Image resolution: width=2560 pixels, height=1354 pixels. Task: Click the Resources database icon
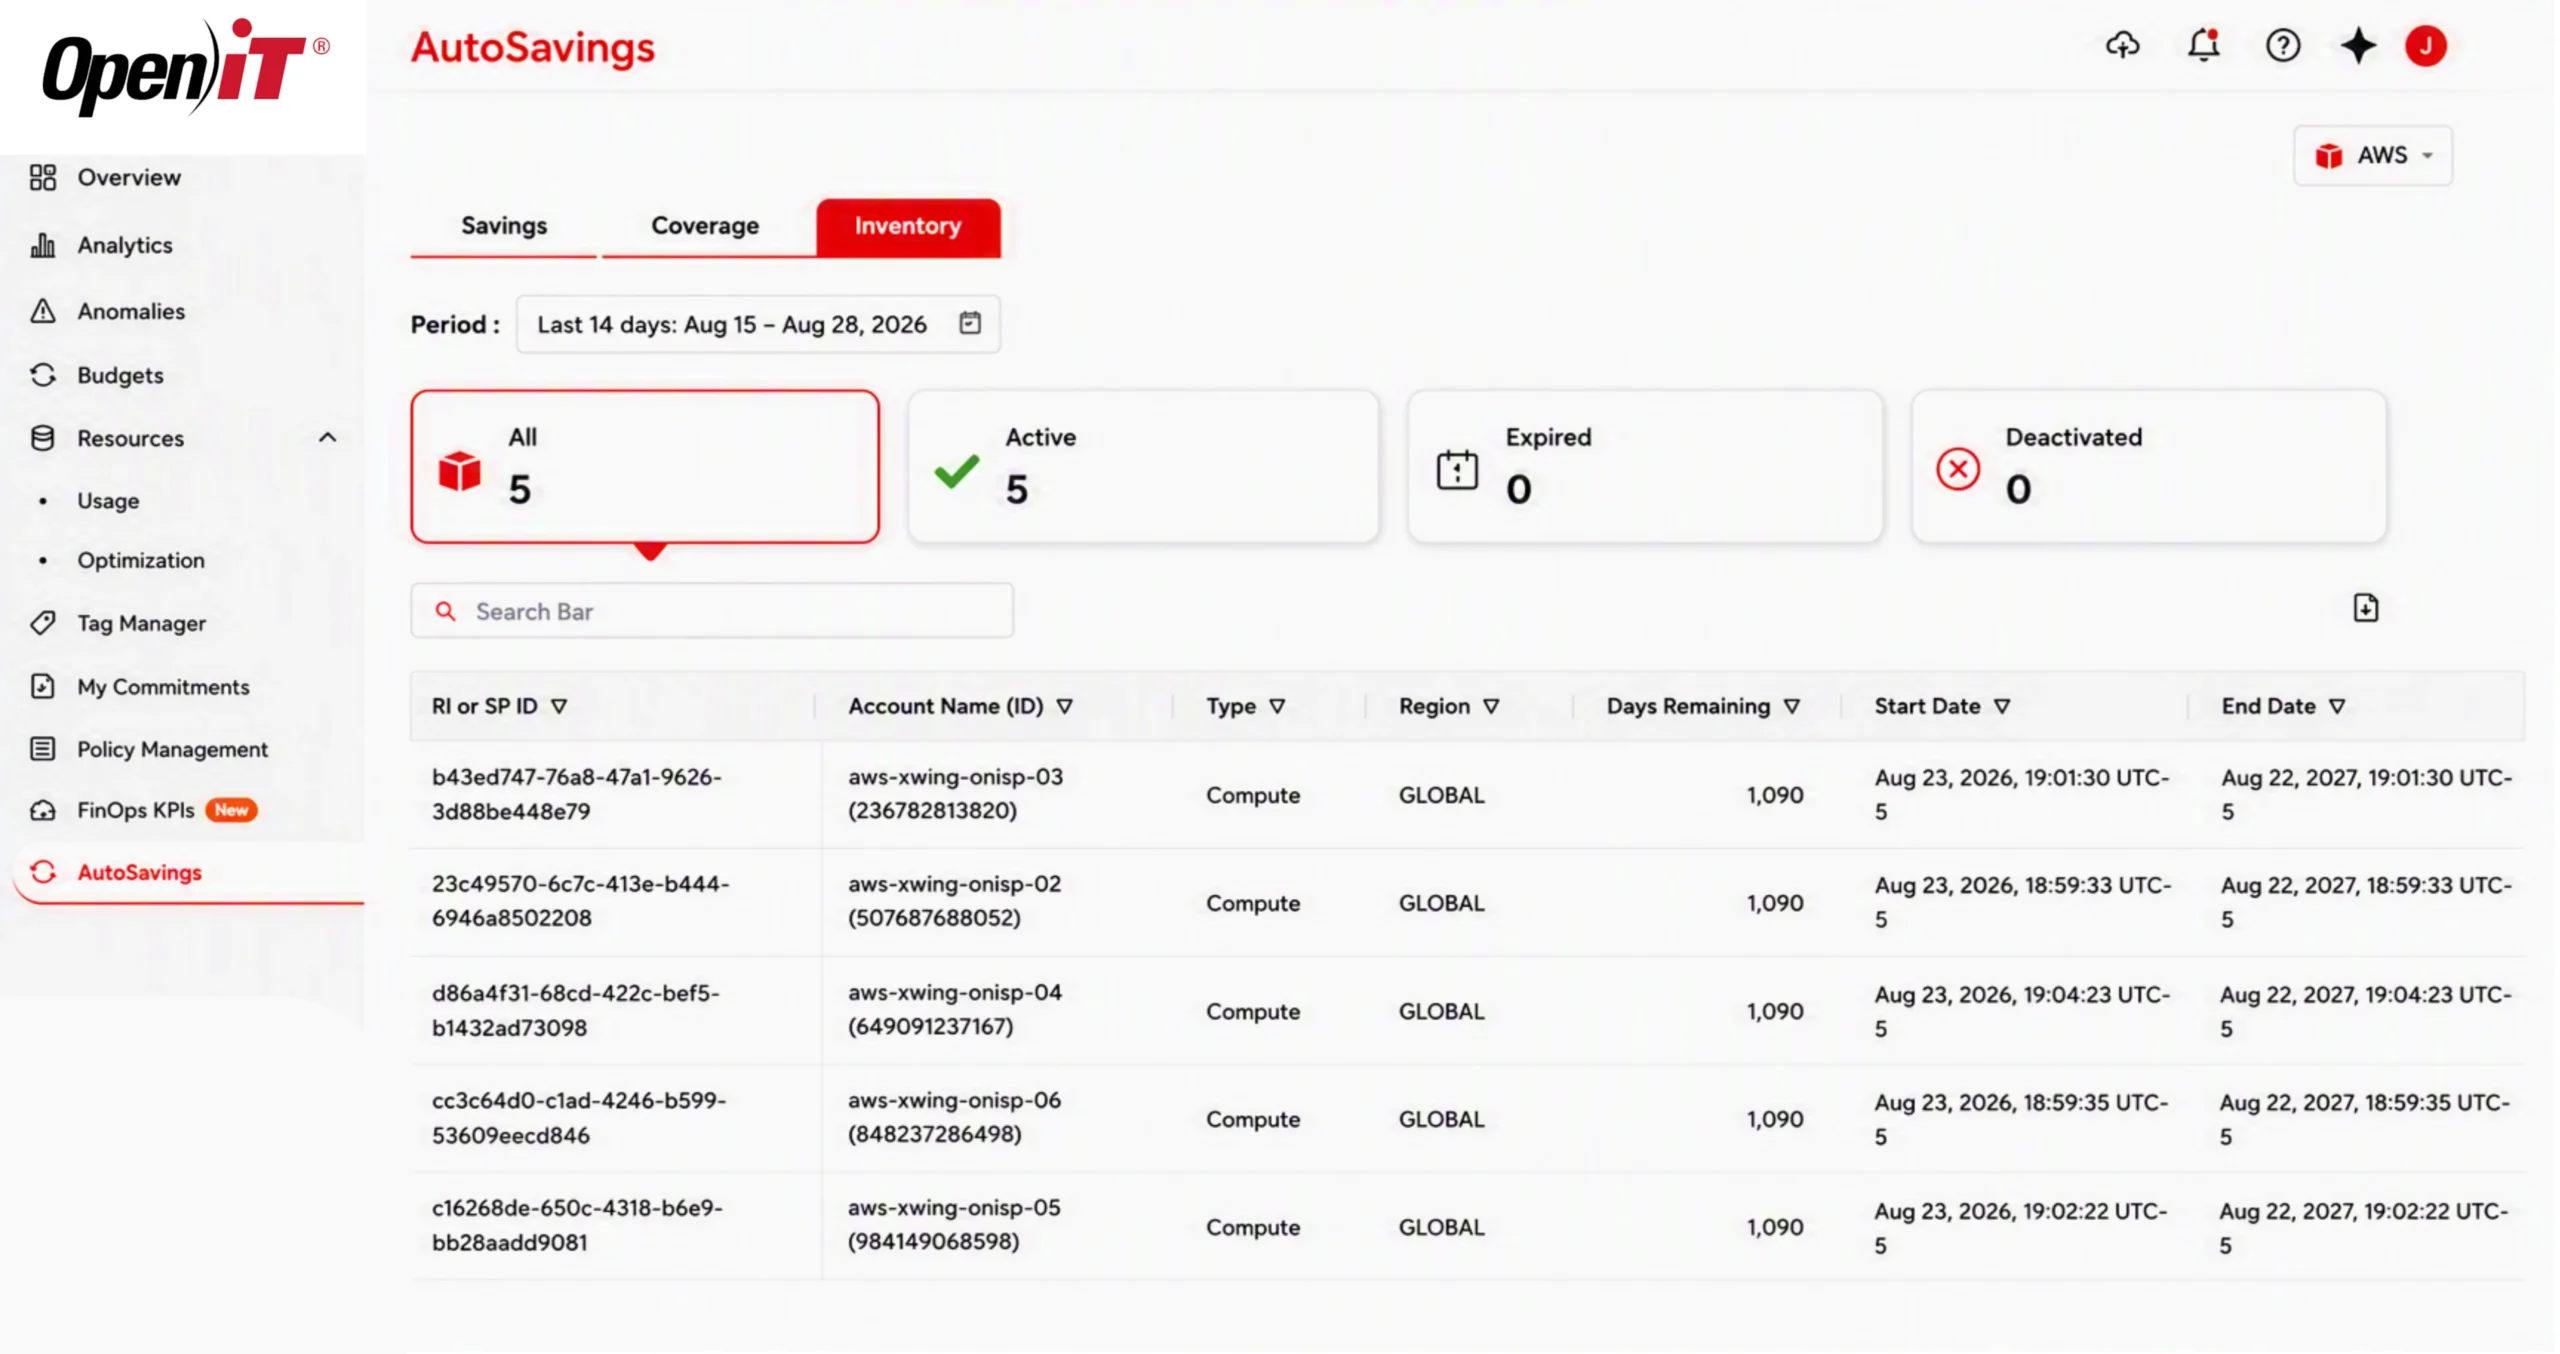42,438
